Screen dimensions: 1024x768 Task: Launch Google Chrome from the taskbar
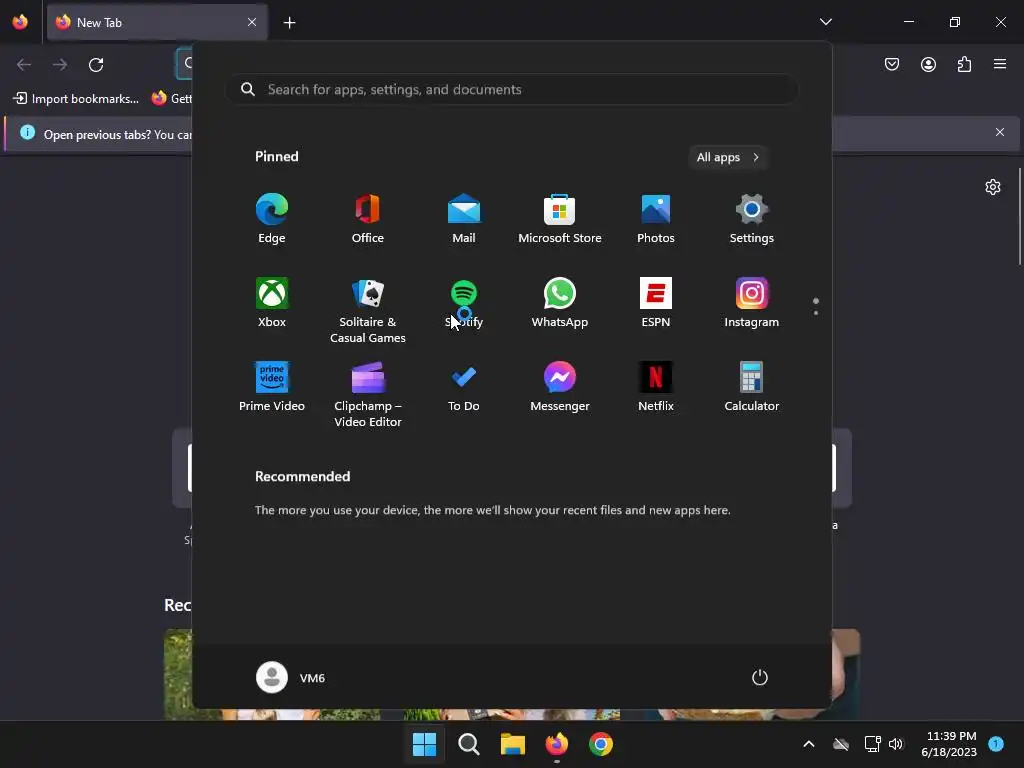[x=601, y=744]
